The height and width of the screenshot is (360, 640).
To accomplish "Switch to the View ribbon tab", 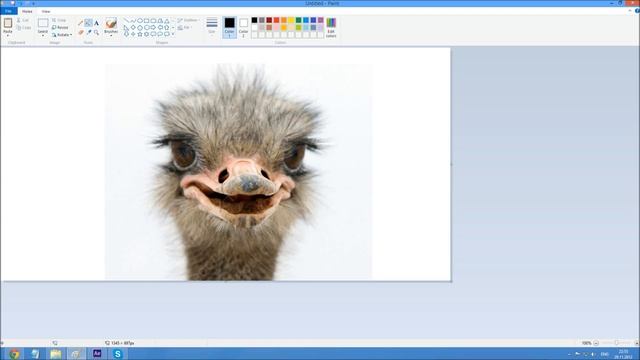I will [46, 11].
